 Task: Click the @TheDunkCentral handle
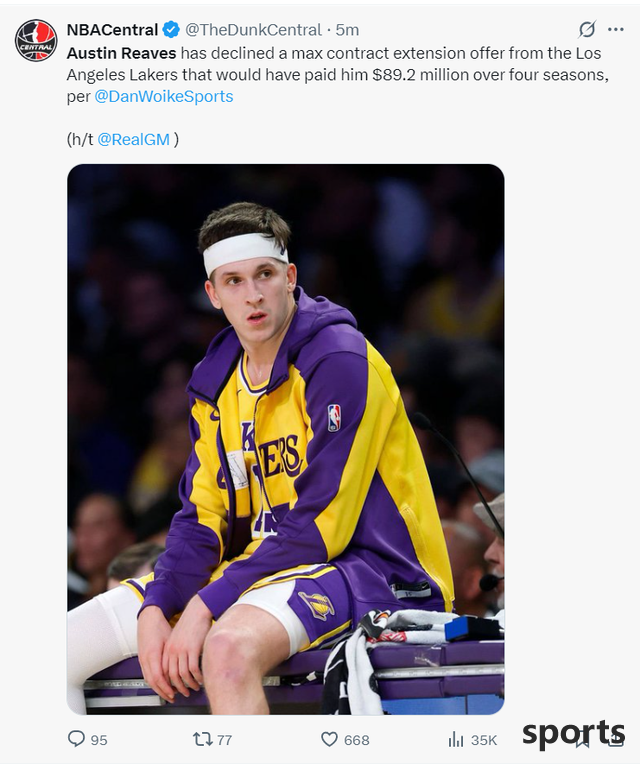(253, 30)
